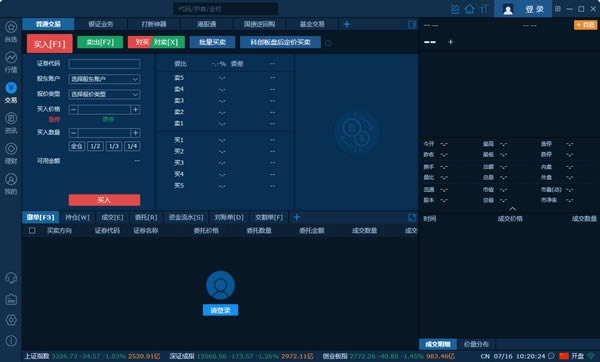Open the briefcase icon in left sidebar
600x362 pixels.
[11, 299]
